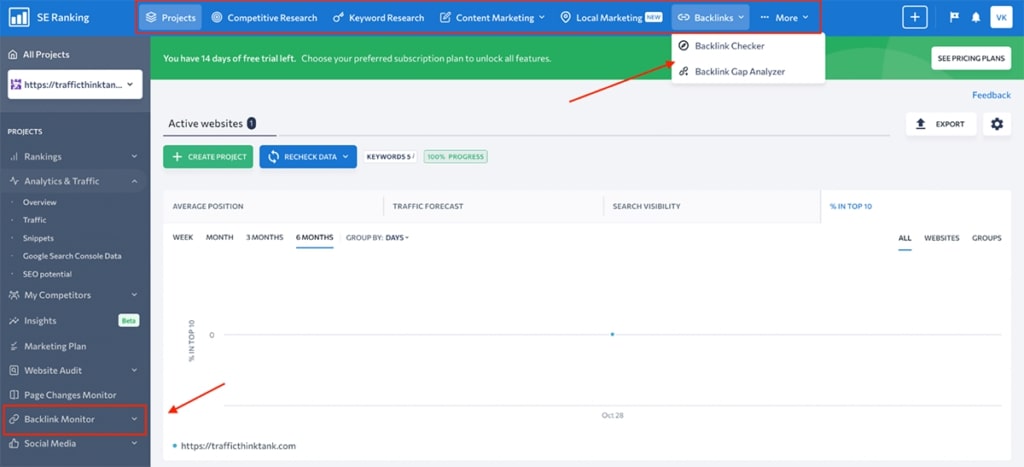Open the Recheck Data dropdown arrow

pyautogui.click(x=345, y=157)
